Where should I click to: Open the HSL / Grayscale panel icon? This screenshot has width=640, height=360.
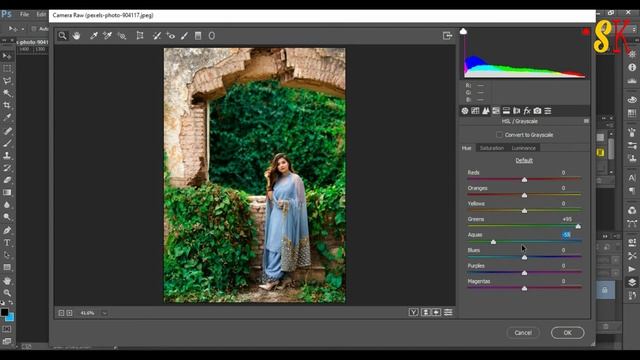496,111
